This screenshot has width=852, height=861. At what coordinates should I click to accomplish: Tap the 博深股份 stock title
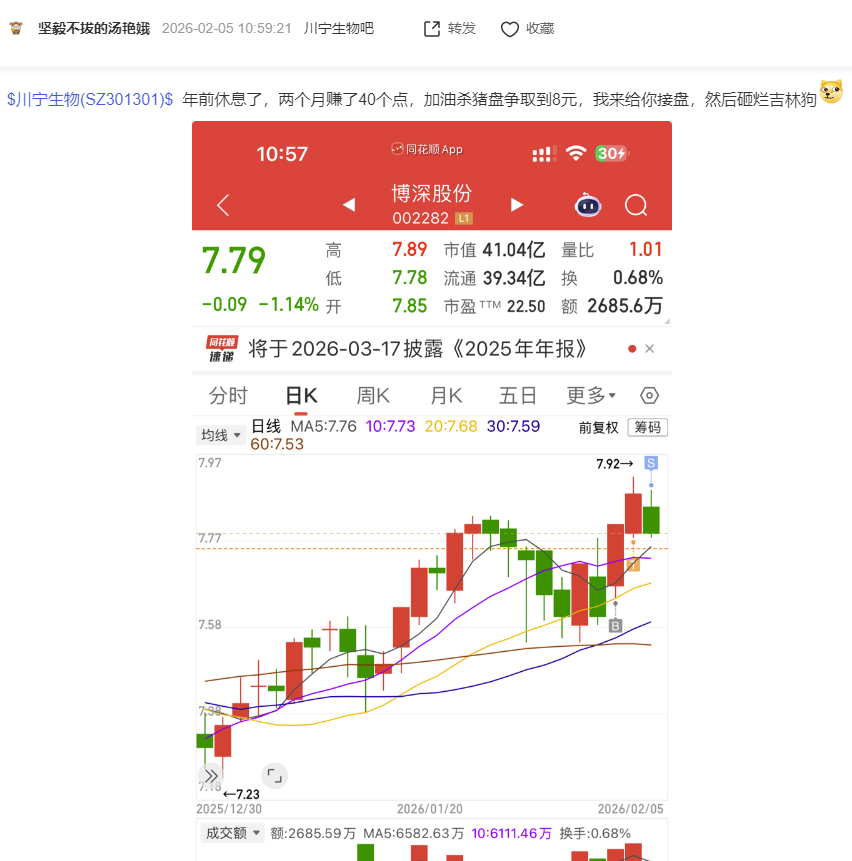click(x=431, y=194)
